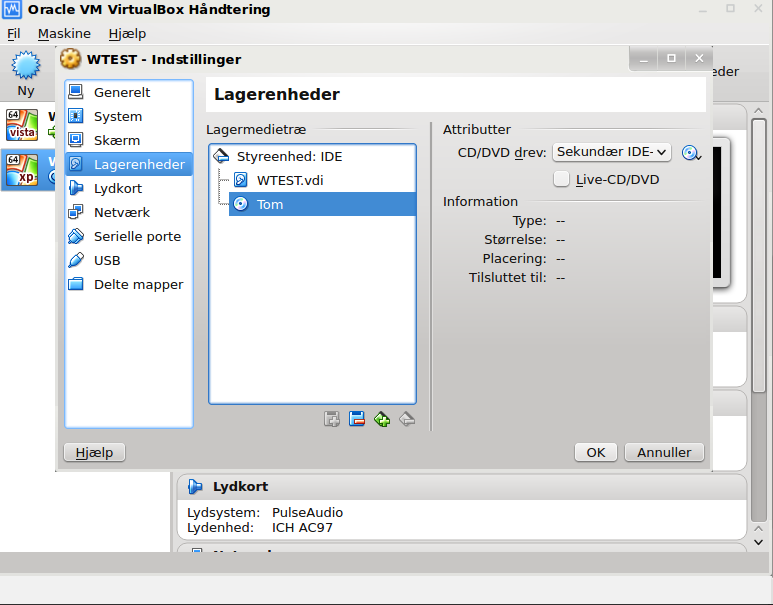Click the Netværk network icon

click(76, 212)
